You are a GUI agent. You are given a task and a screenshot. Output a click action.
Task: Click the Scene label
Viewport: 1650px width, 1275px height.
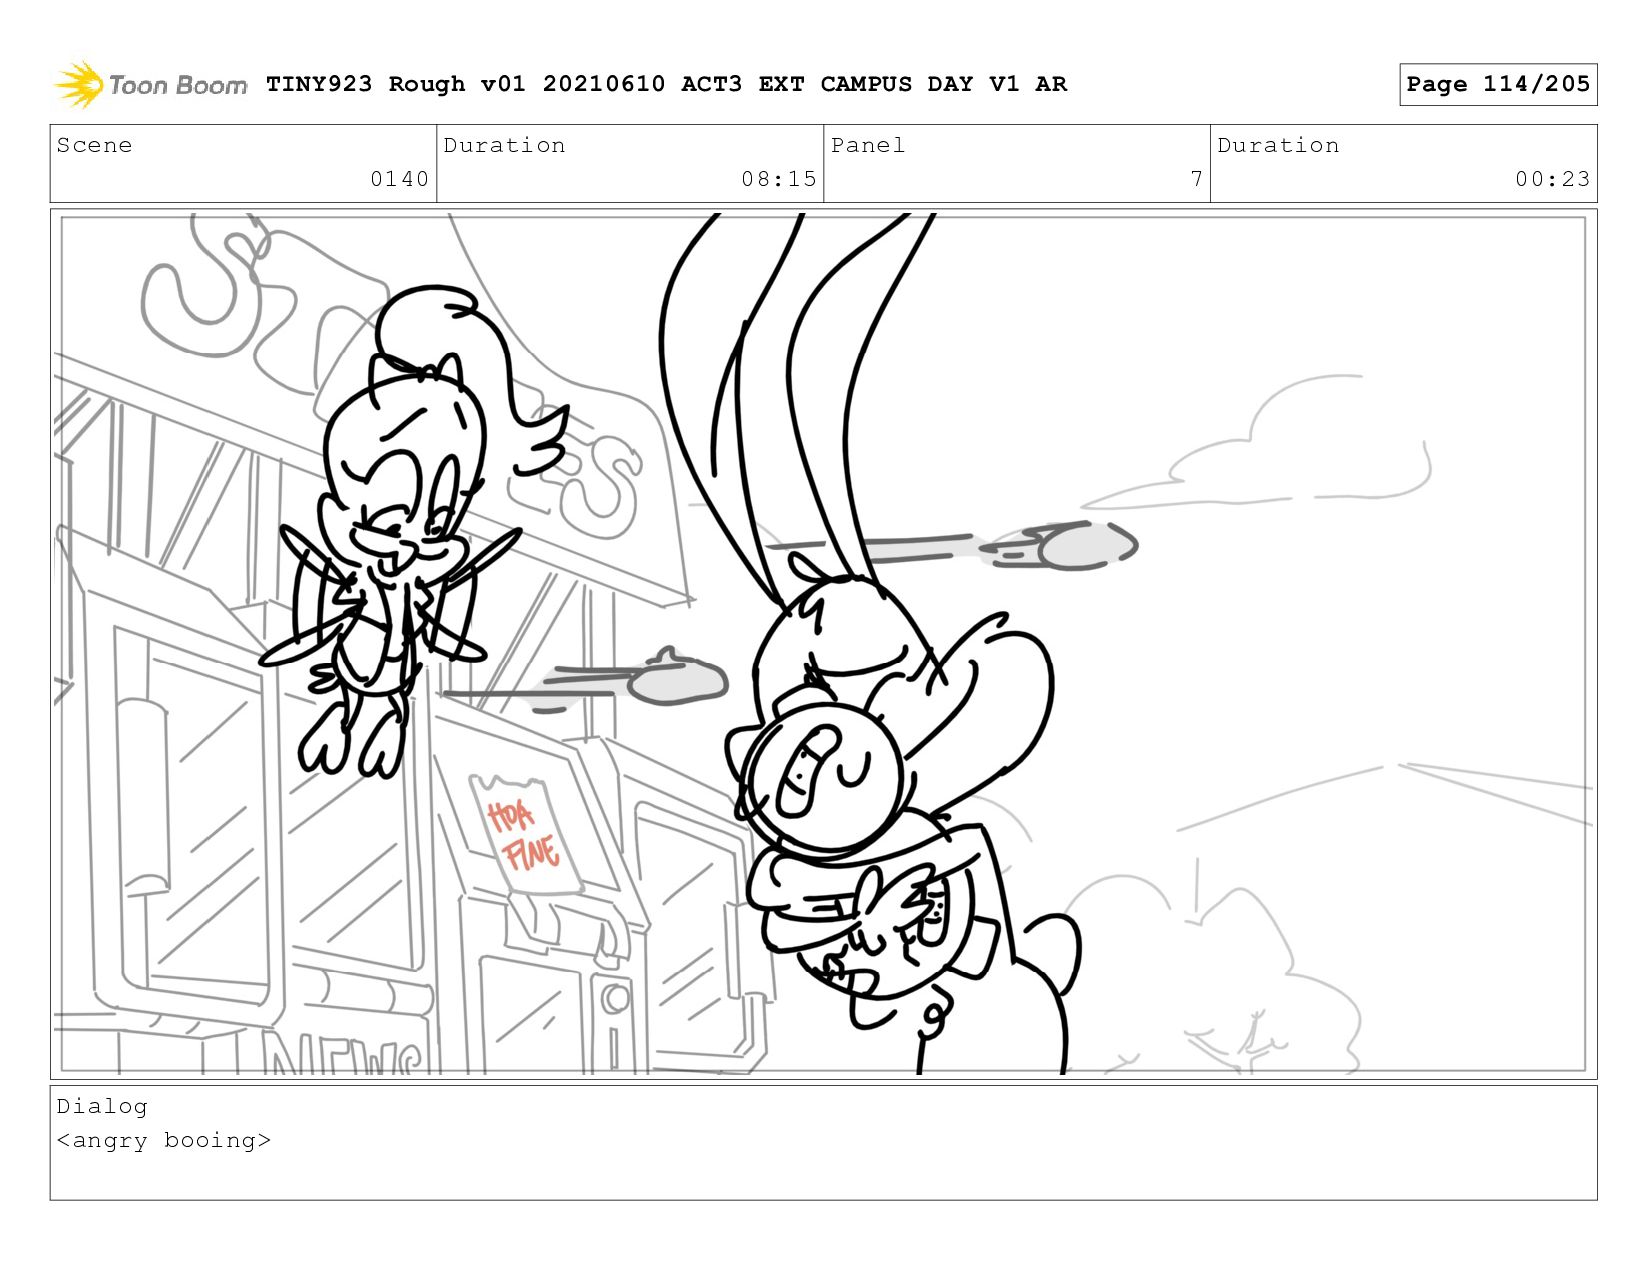click(x=94, y=145)
